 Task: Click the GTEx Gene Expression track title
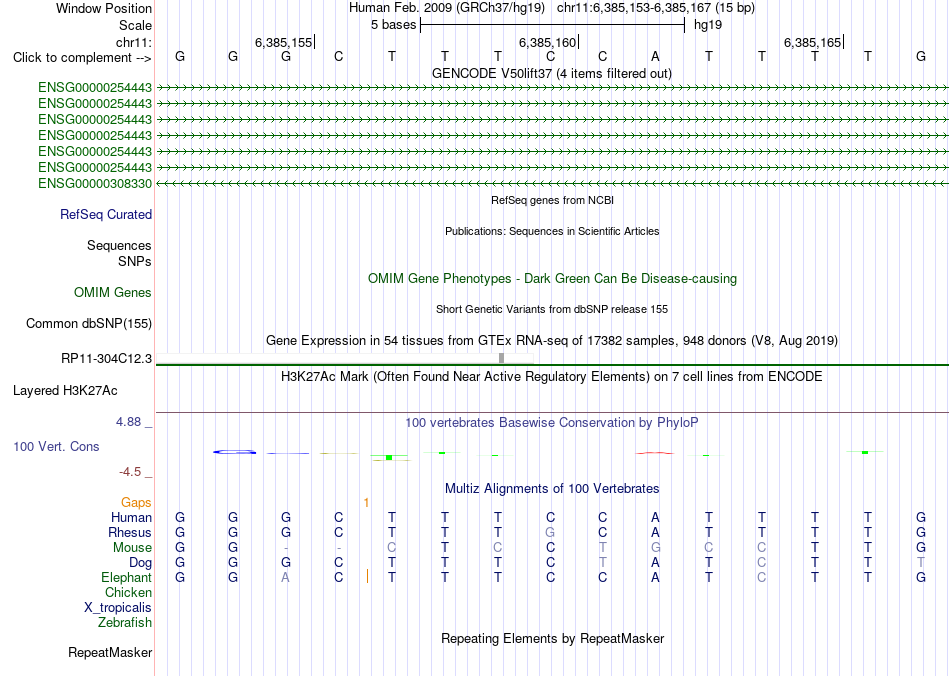552,340
